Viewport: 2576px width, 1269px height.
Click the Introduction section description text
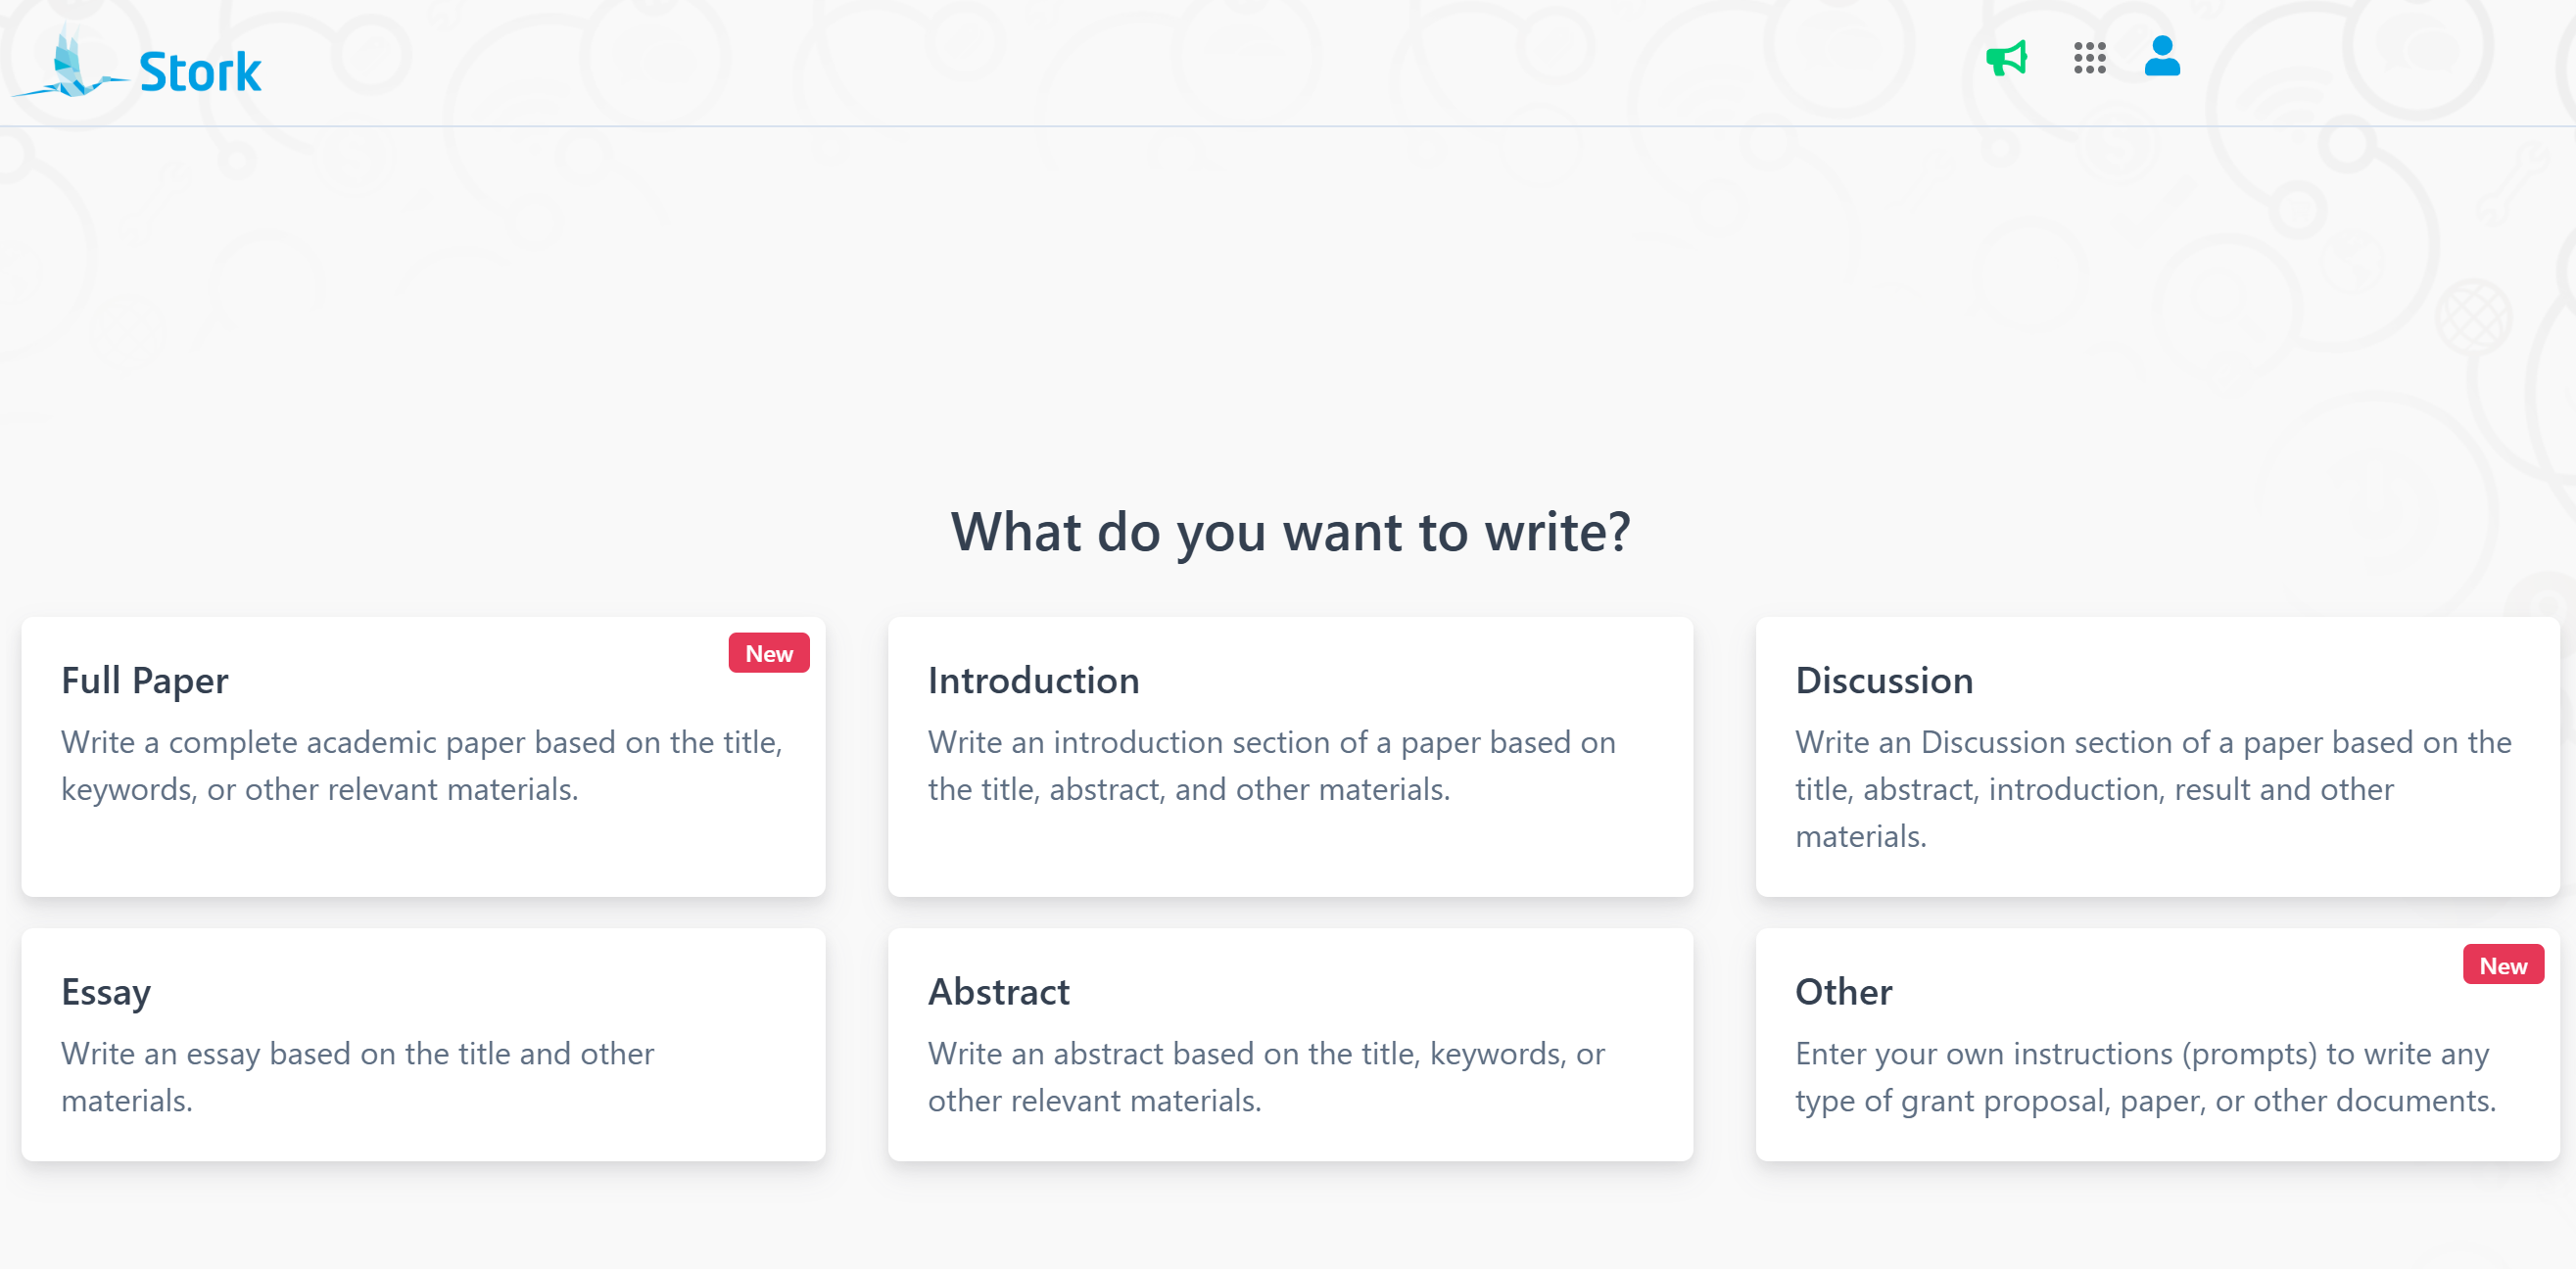[x=1271, y=765]
